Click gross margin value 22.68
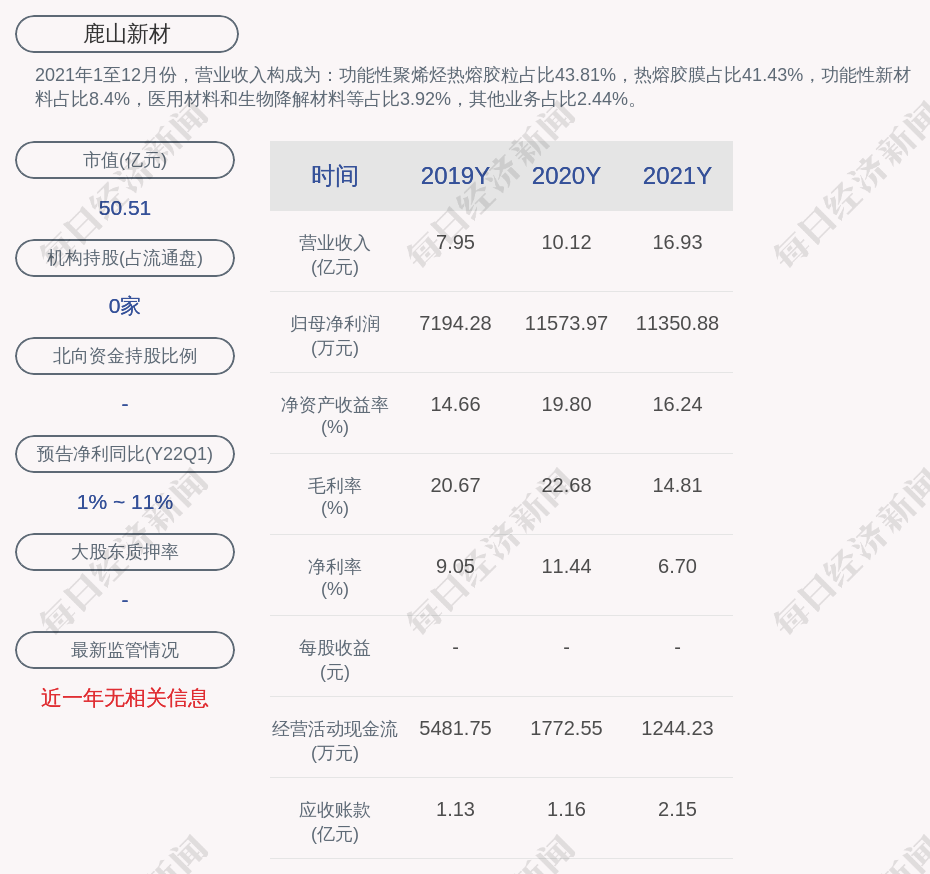This screenshot has width=930, height=874. pyautogui.click(x=566, y=485)
